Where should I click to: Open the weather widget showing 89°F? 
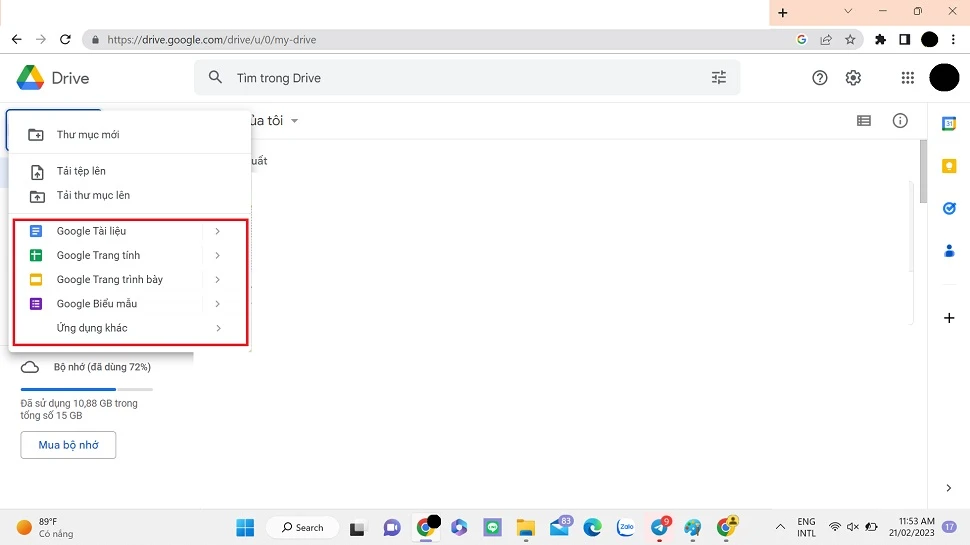click(45, 528)
